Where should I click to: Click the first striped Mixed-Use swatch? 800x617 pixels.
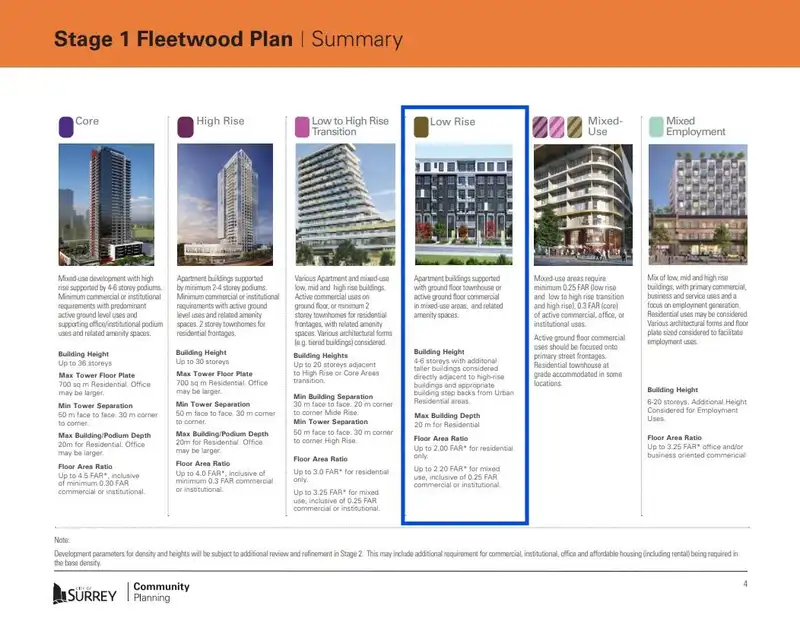540,127
